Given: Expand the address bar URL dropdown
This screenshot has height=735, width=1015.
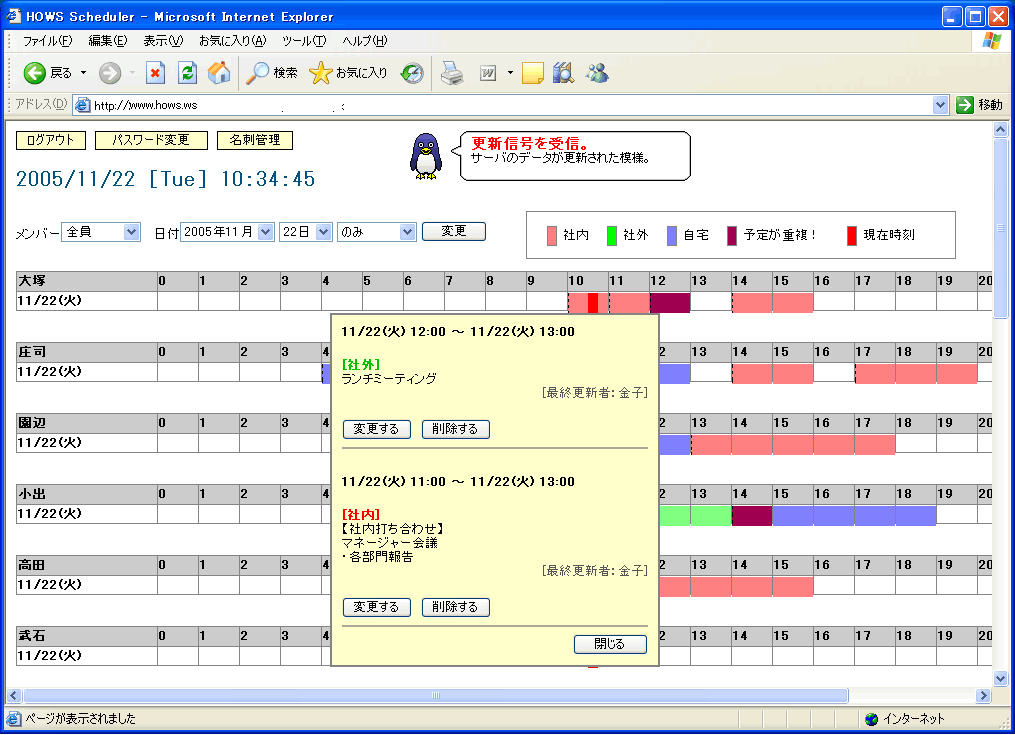Looking at the screenshot, I should (941, 105).
